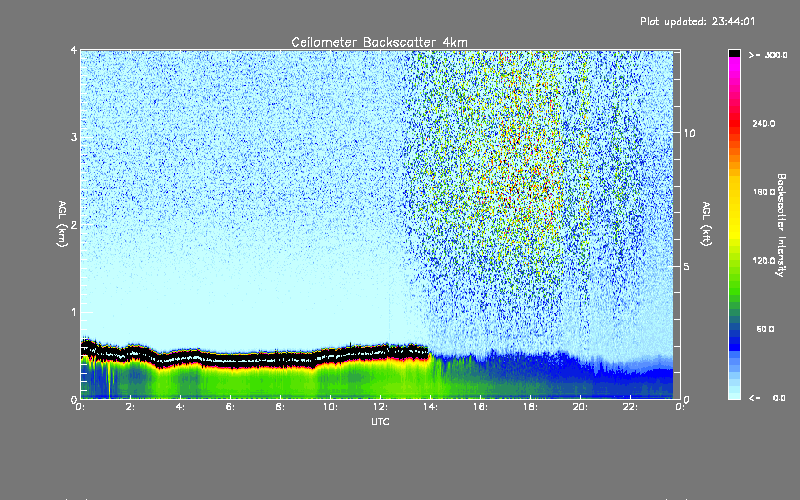
Task: Click the "AGL (km)" left axis label
Action: point(62,224)
